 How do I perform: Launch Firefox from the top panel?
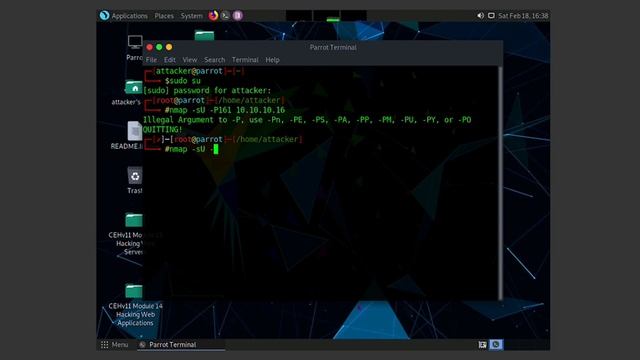(213, 16)
